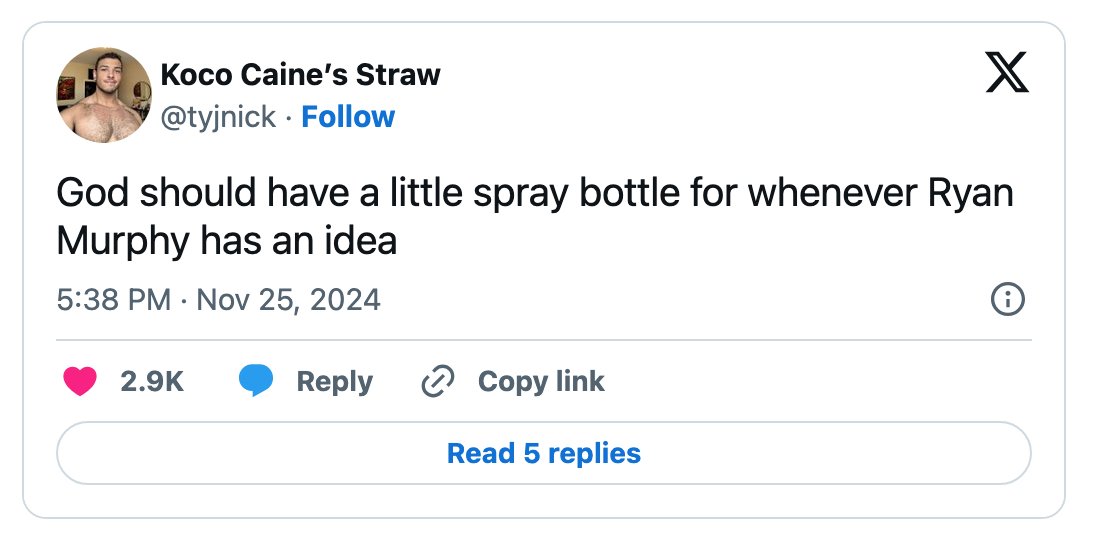Click the 5:38 PM time text
The width and height of the screenshot is (1097, 554).
point(113,300)
